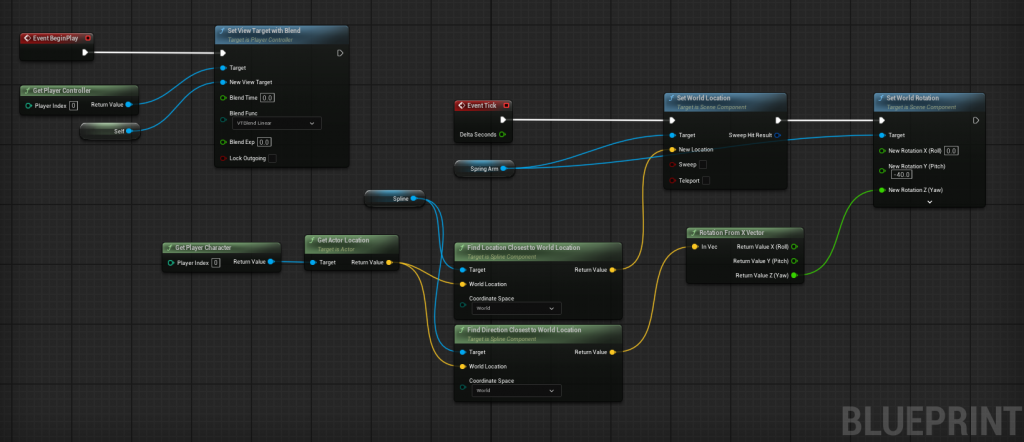Click the Spring Arm variable output pin
The width and height of the screenshot is (1024, 442).
coord(503,169)
